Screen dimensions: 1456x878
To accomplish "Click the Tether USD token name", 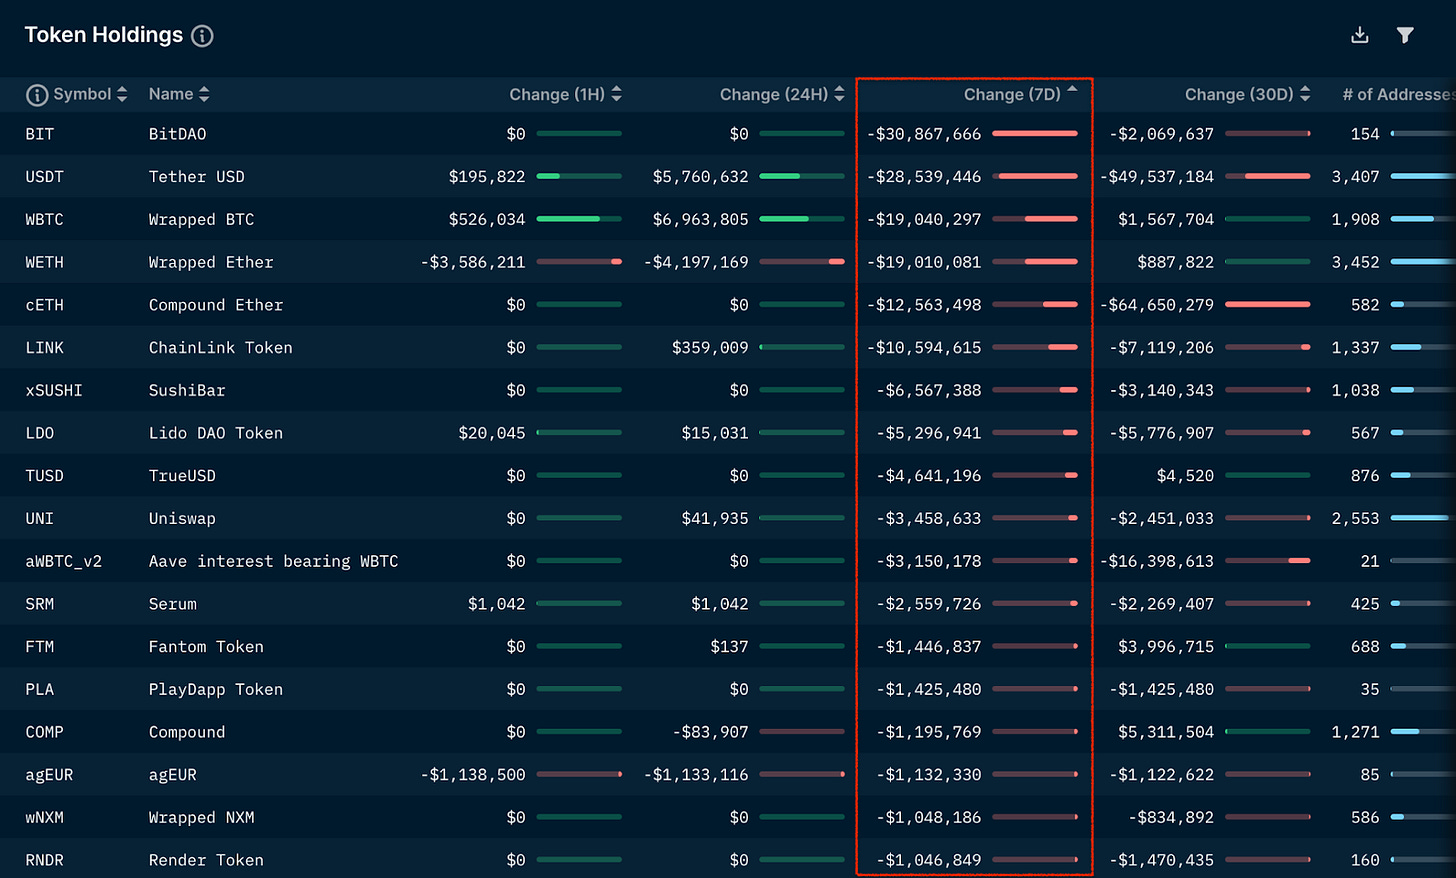I will (x=197, y=177).
